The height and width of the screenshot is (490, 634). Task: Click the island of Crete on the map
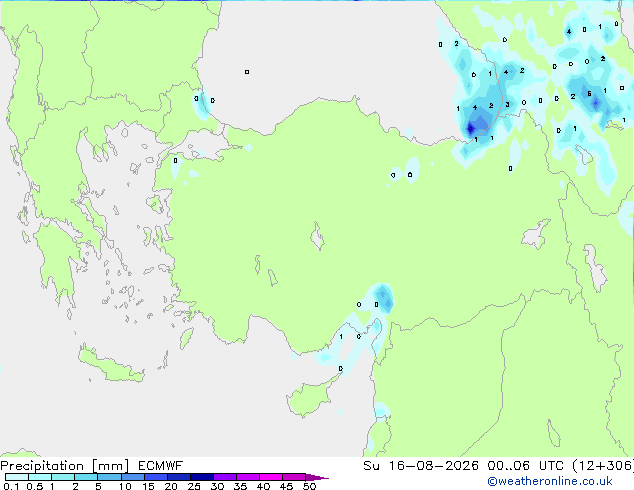[111, 366]
